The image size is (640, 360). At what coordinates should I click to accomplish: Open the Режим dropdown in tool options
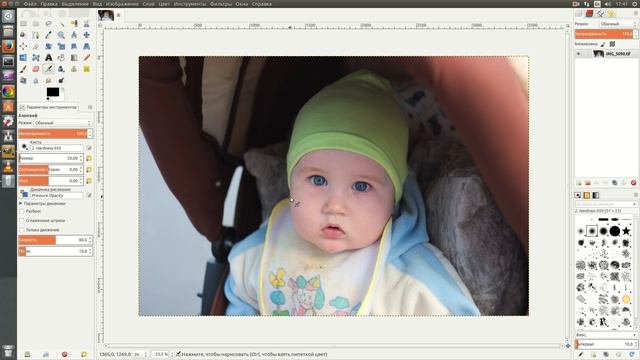click(62, 123)
